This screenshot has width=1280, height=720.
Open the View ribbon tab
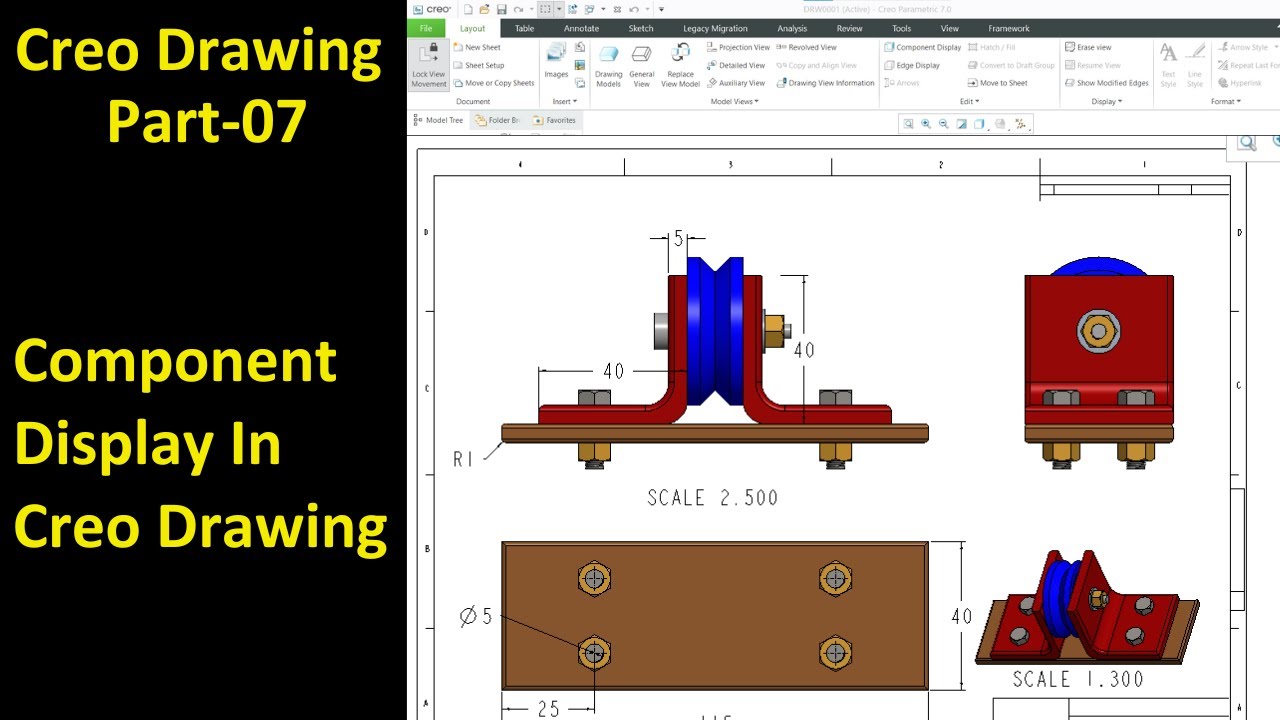(950, 28)
